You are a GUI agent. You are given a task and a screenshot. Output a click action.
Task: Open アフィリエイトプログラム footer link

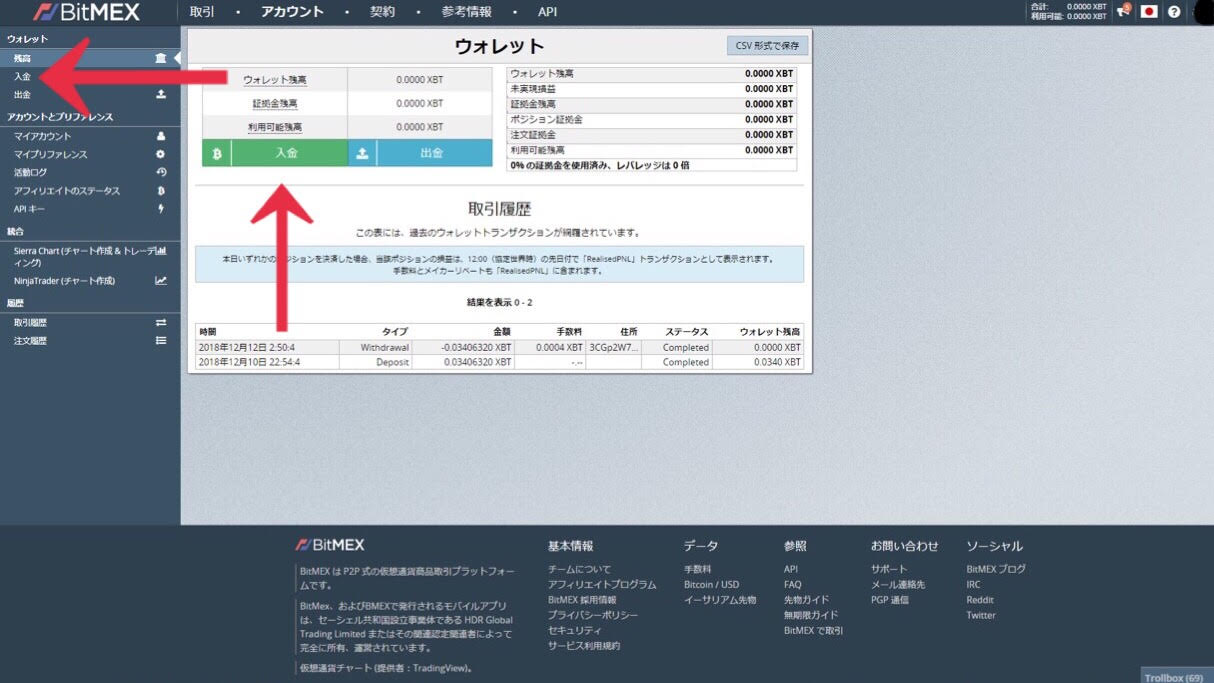602,584
